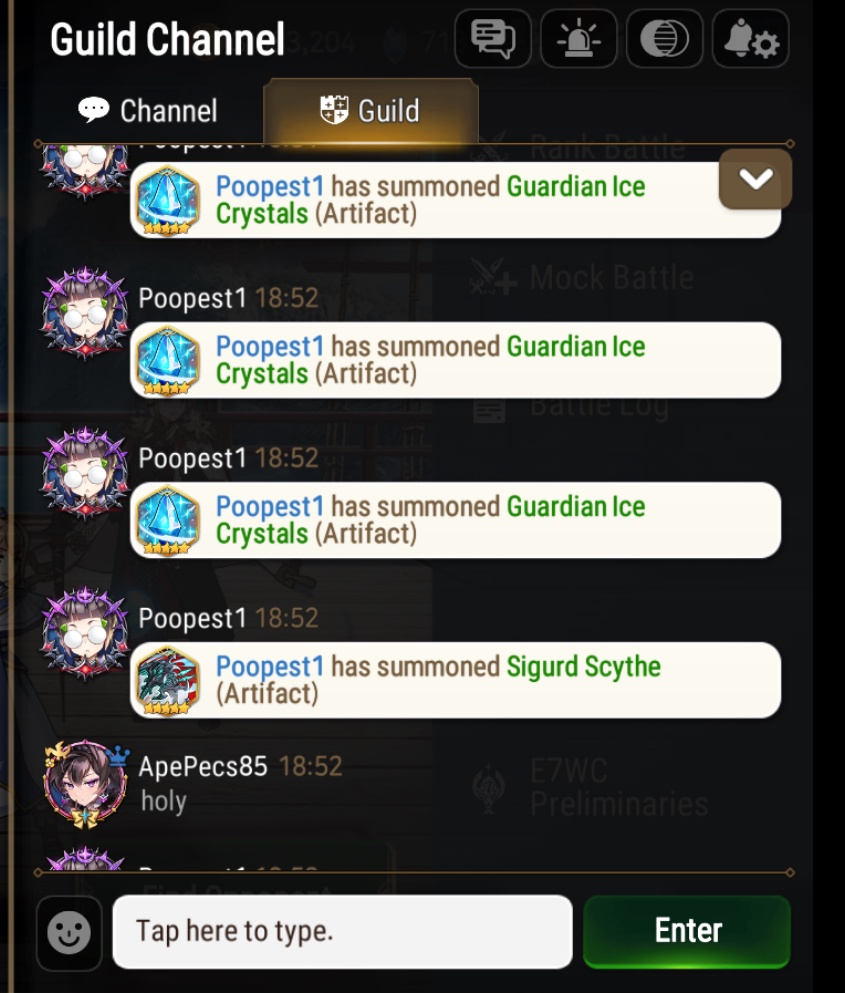Select the Guild tab

click(x=371, y=111)
